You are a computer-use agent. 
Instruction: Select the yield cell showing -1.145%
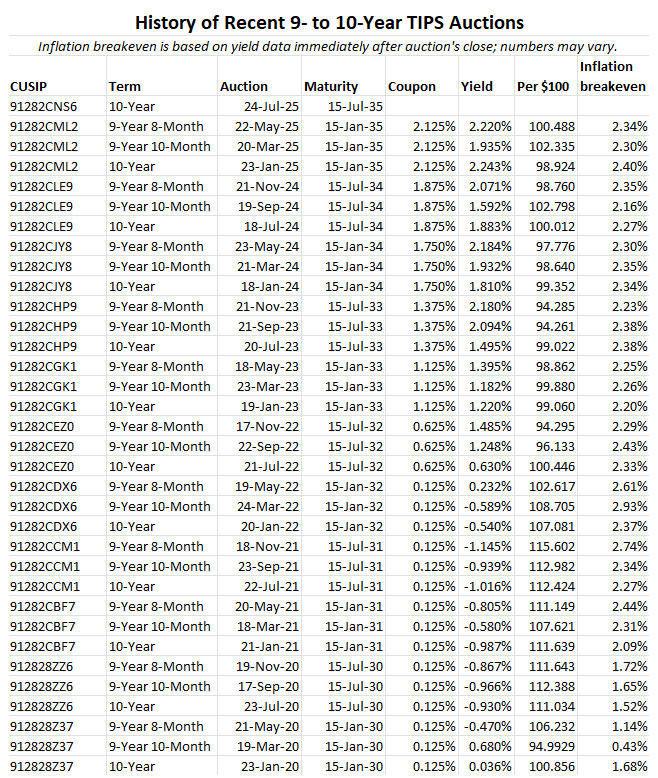tap(487, 547)
